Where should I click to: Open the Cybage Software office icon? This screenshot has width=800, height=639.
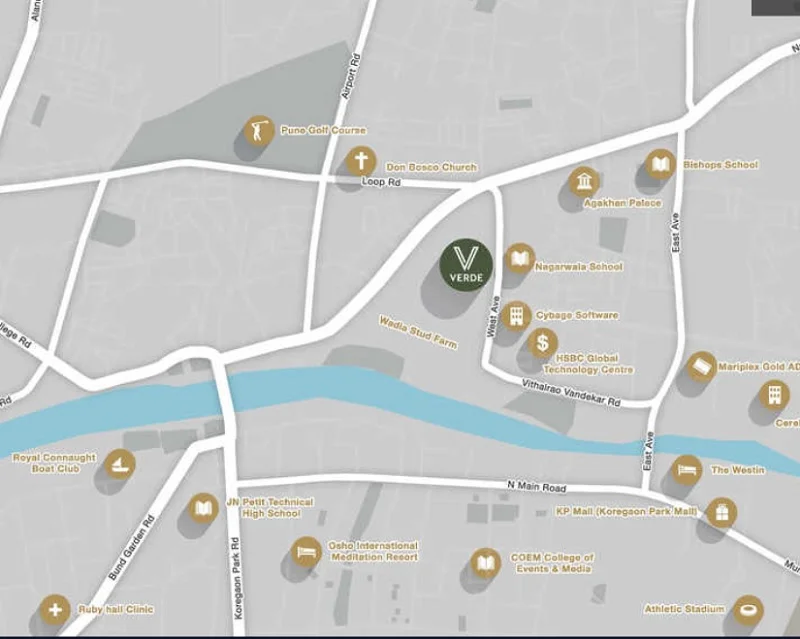pos(516,316)
